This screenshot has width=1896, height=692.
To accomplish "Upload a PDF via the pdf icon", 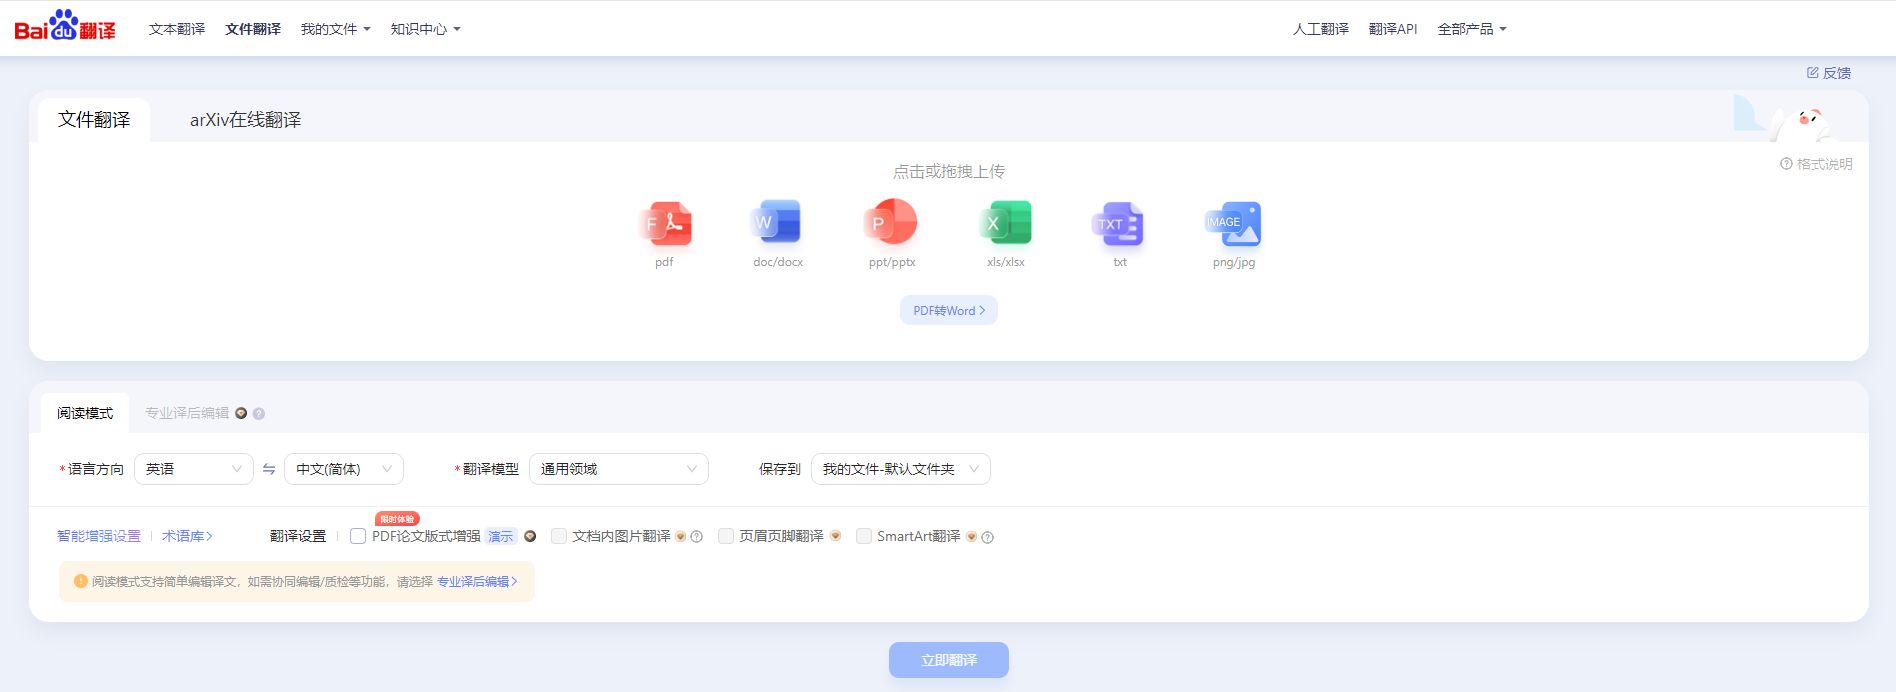I will click(x=665, y=223).
